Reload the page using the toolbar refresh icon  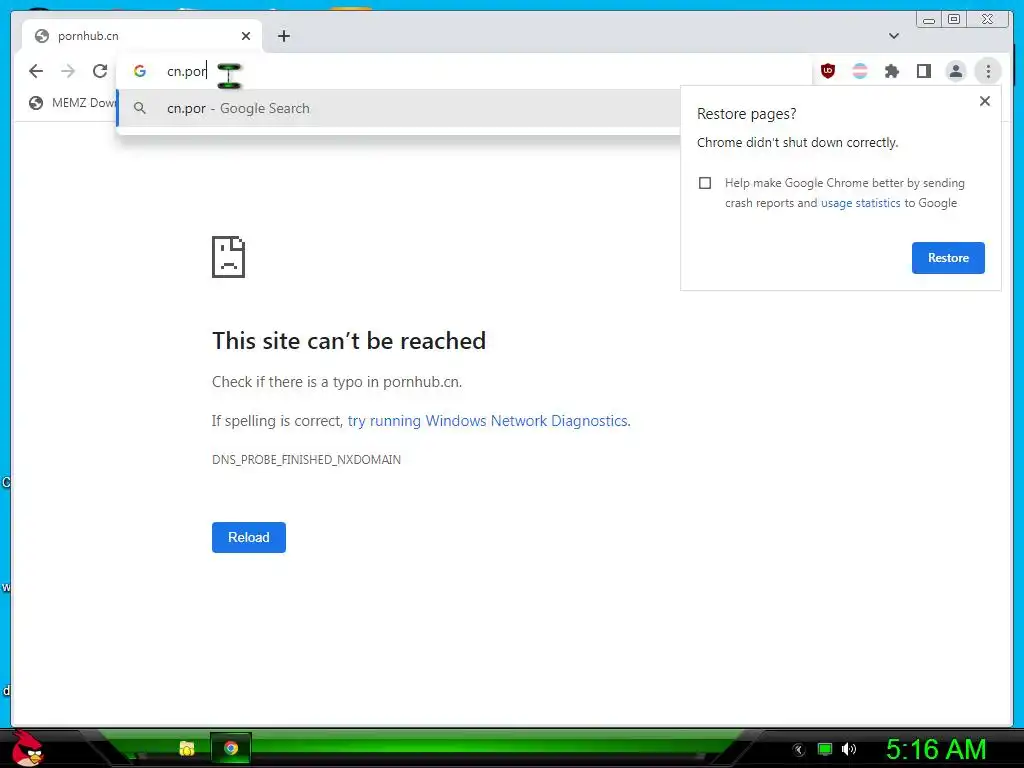pos(100,71)
